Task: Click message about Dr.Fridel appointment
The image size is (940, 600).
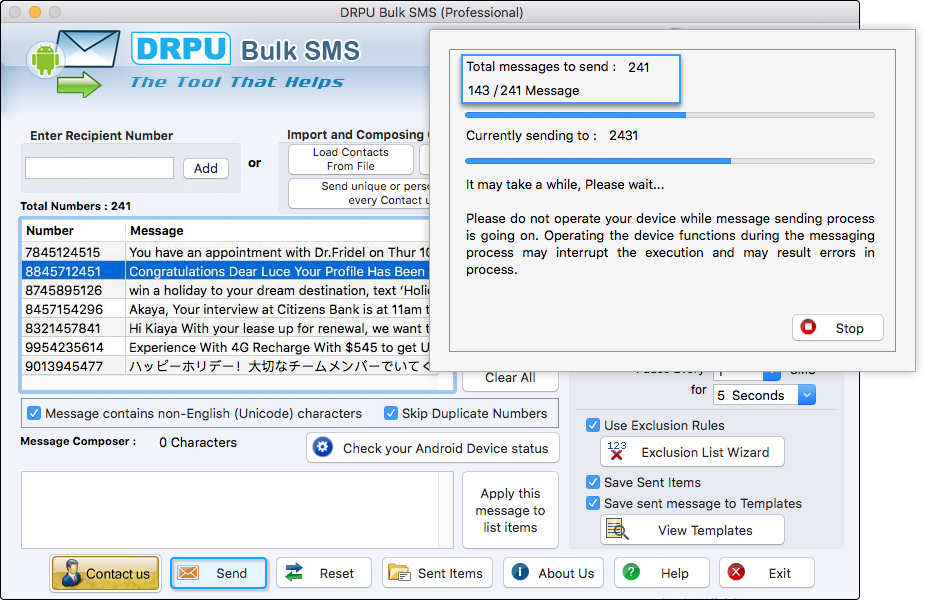Action: click(x=279, y=252)
